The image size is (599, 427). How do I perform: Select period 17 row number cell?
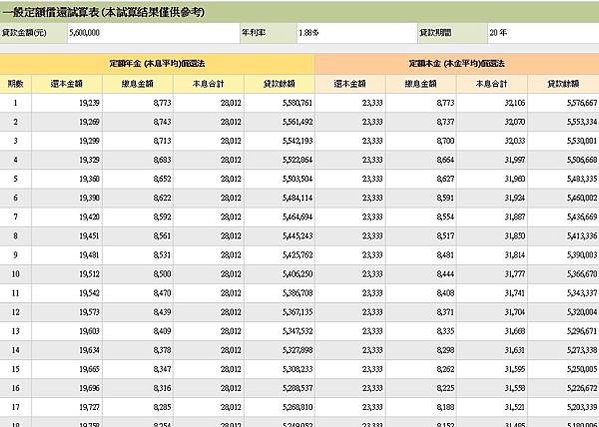pos(15,407)
